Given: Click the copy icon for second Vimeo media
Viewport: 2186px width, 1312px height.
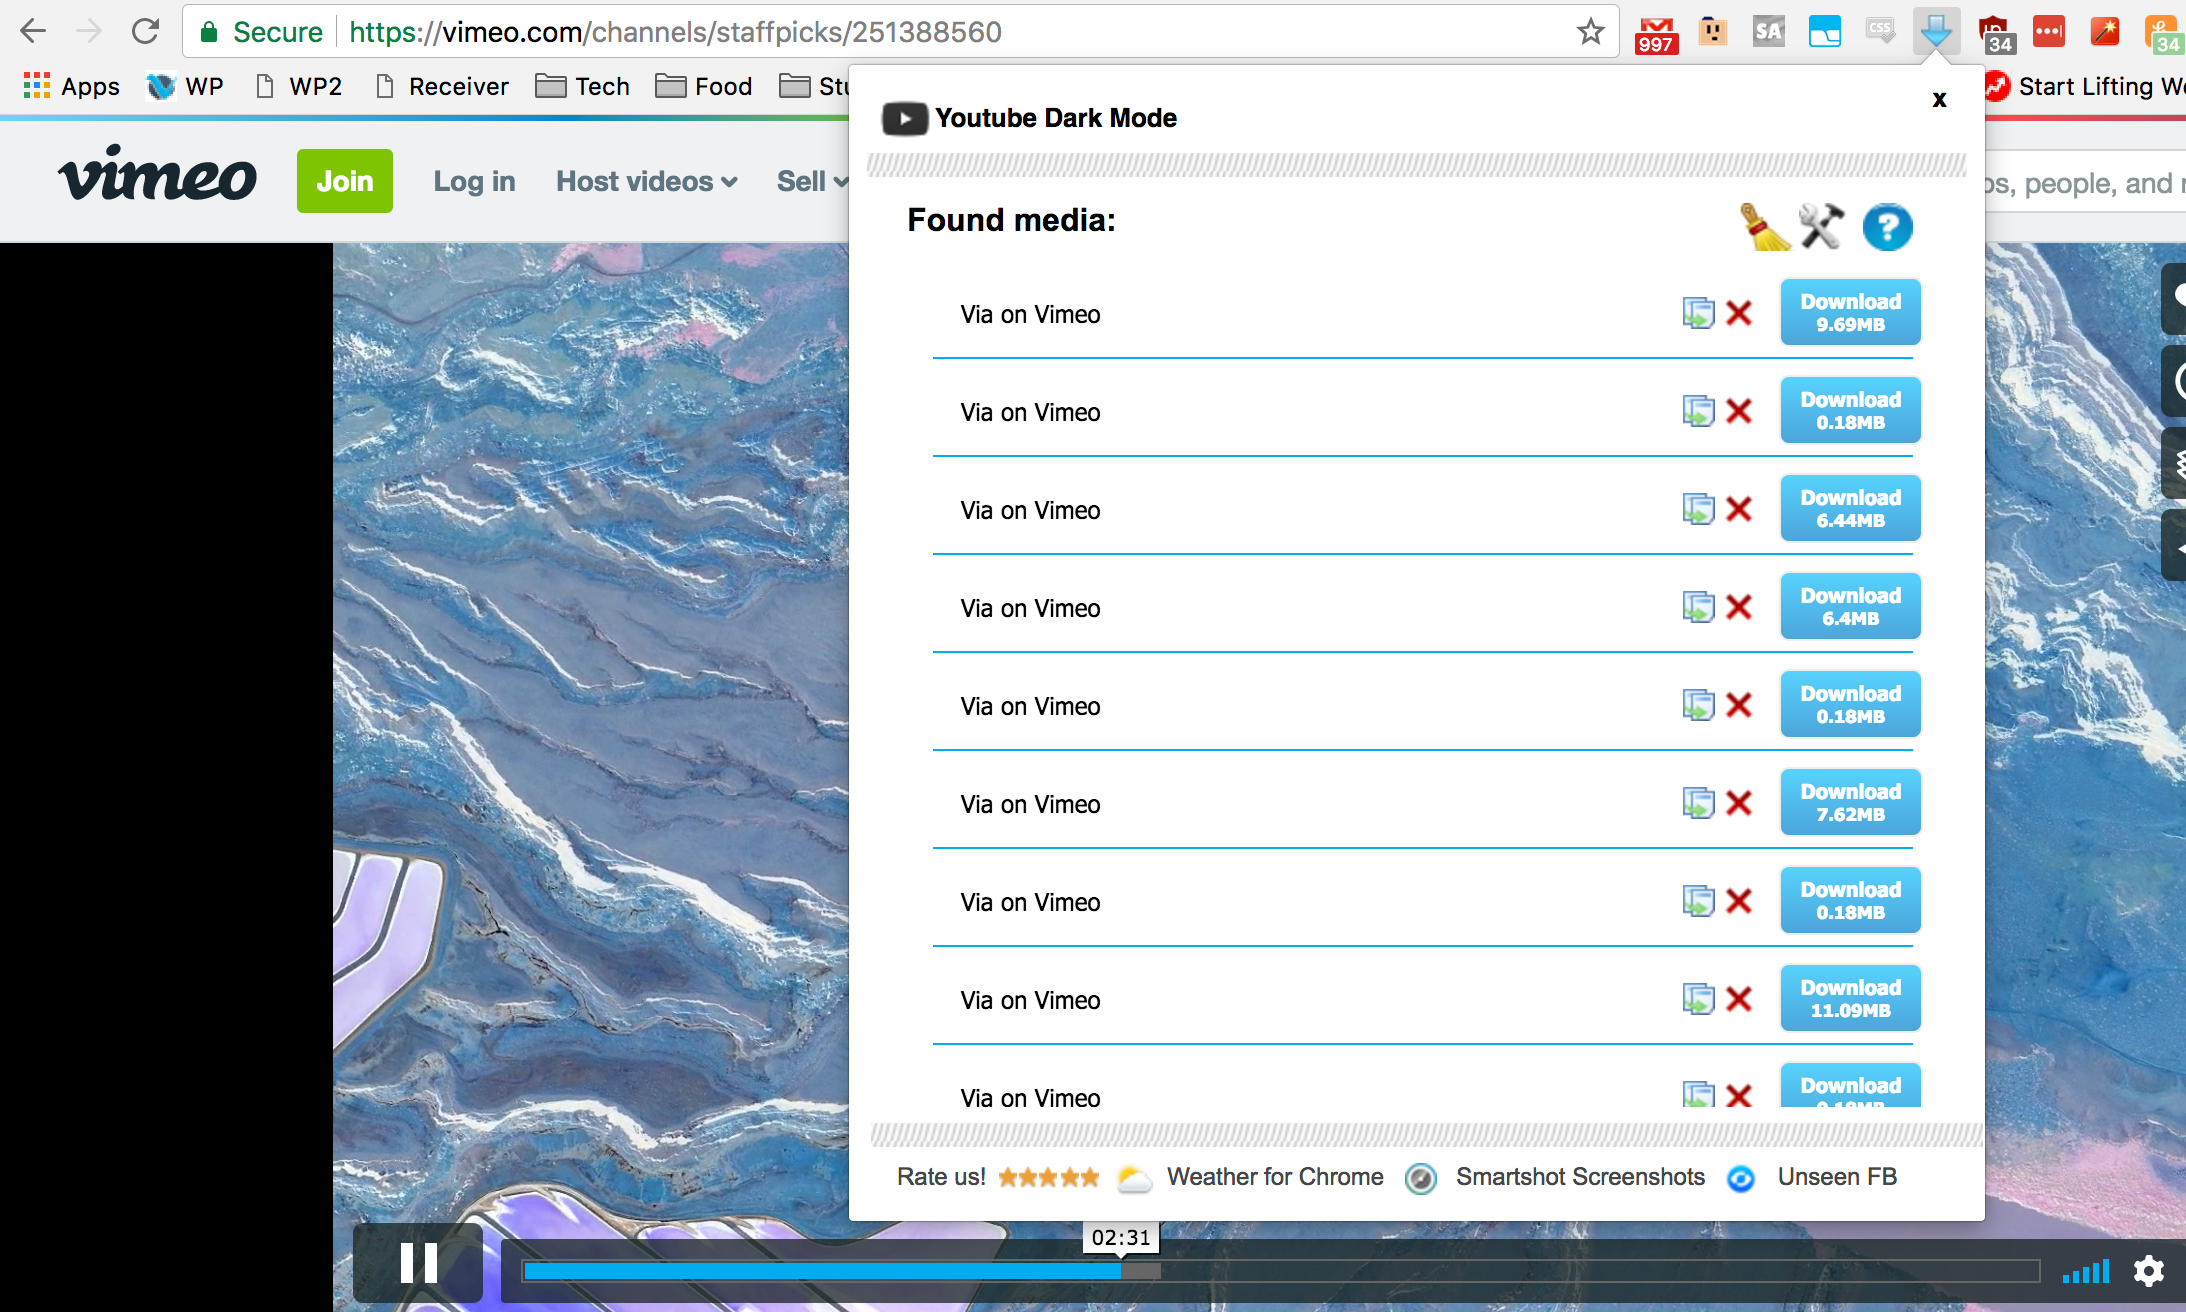Looking at the screenshot, I should 1697,411.
